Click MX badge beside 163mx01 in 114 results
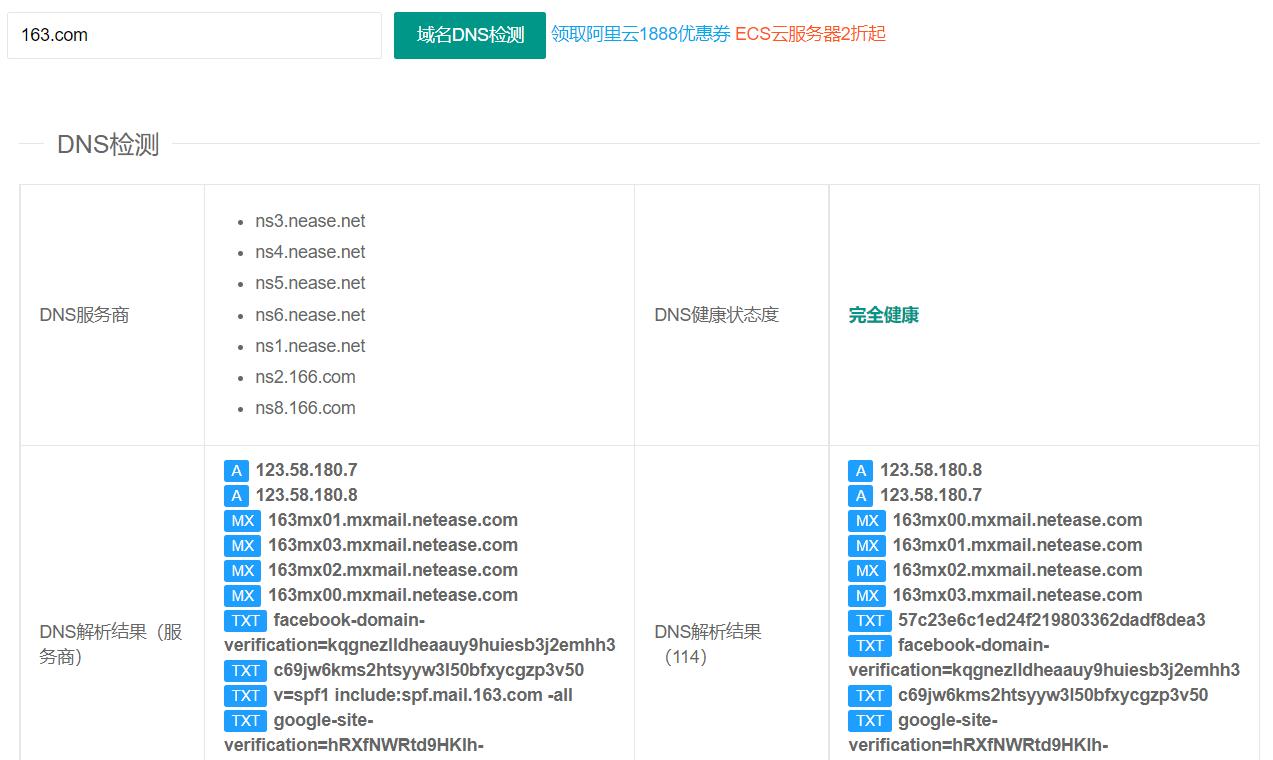Screen dimensions: 1273x760 (x=867, y=545)
